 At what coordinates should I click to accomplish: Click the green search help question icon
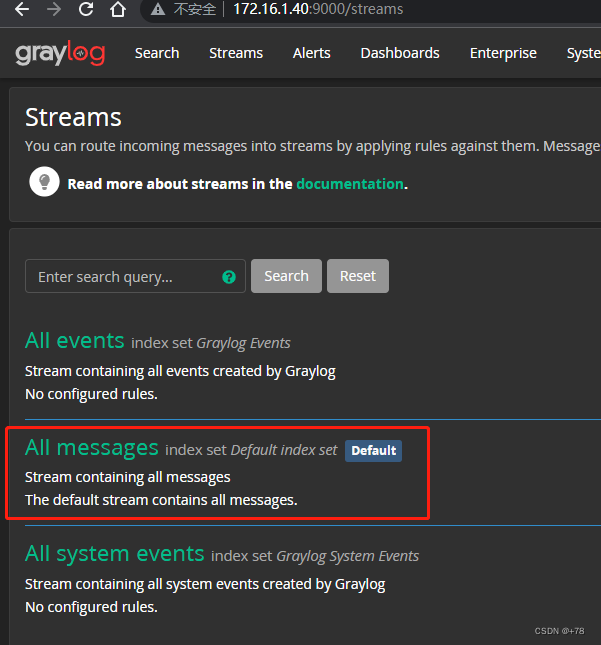pos(229,277)
